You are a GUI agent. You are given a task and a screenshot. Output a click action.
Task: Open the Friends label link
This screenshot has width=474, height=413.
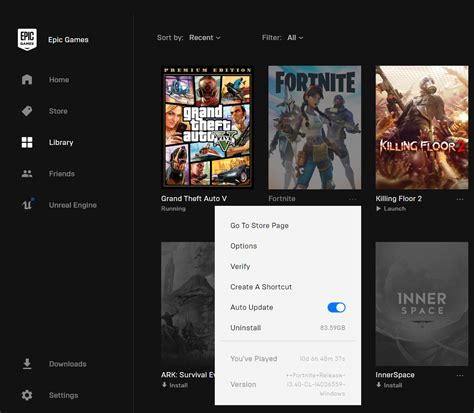click(x=62, y=174)
